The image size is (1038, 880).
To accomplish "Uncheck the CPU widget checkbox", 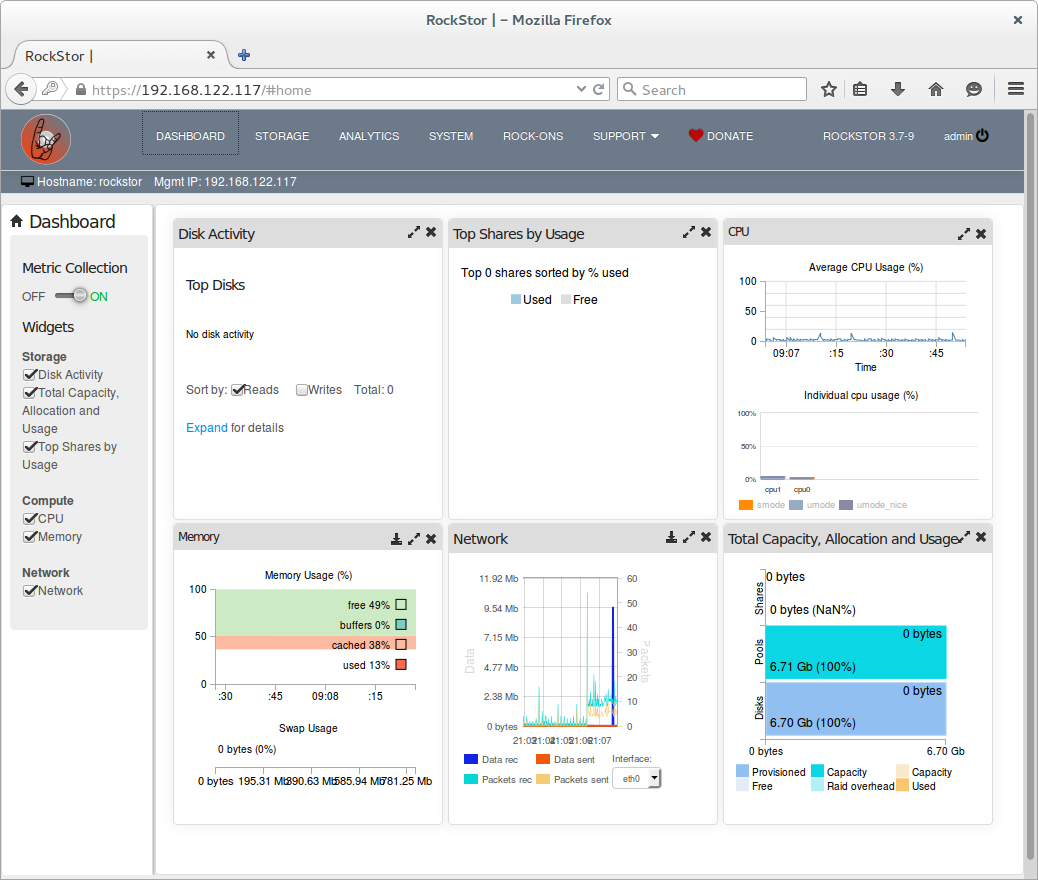I will (x=30, y=518).
